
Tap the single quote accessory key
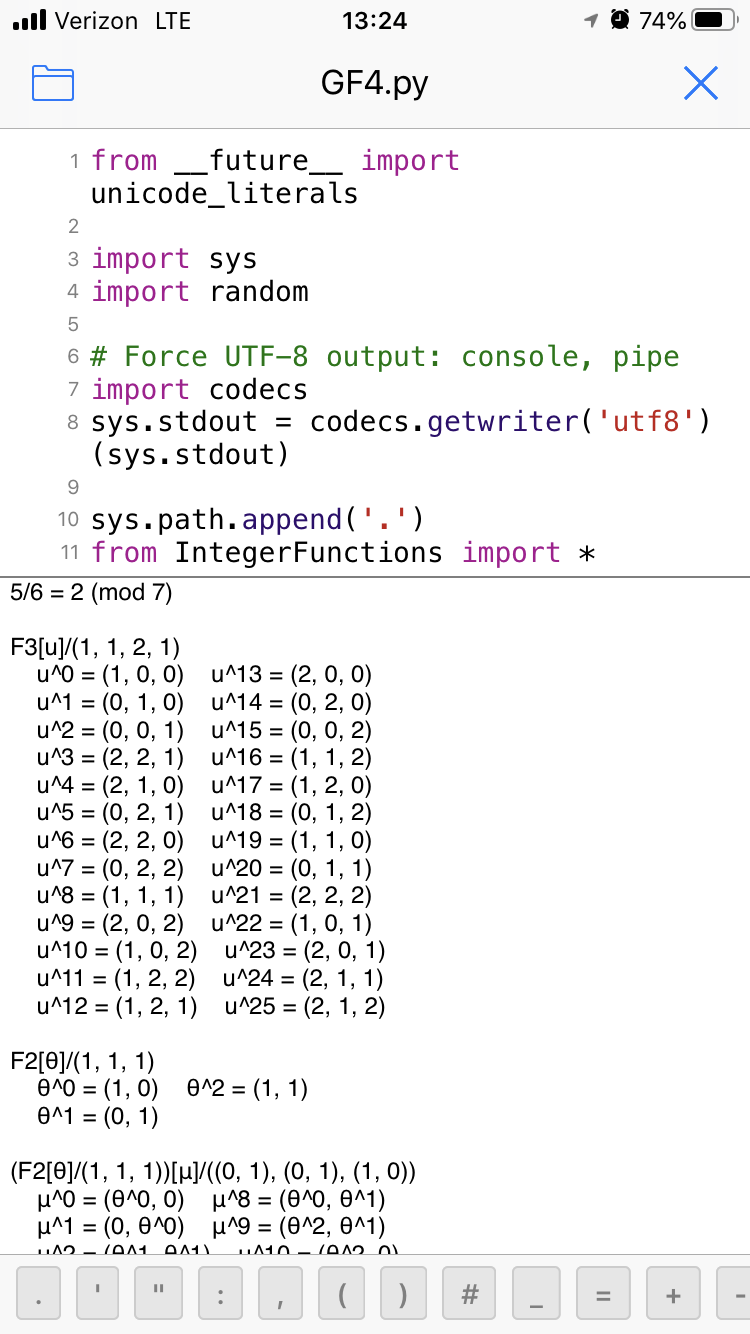(x=98, y=1292)
